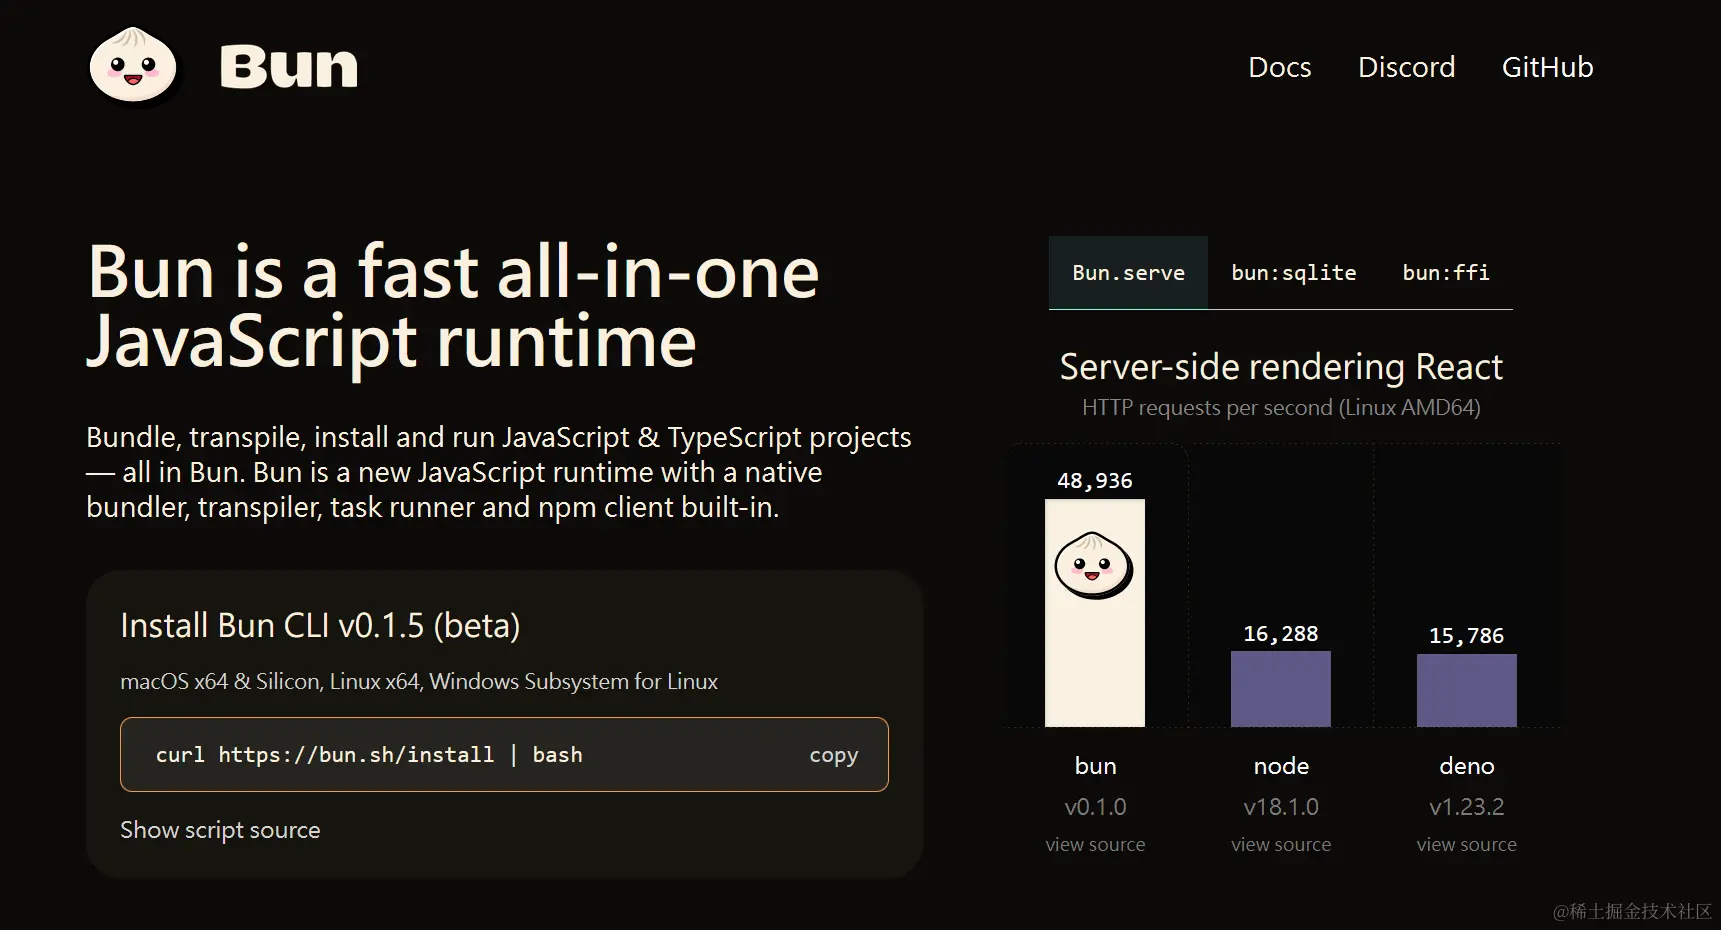Click the '16,288' value label
The image size is (1721, 930).
1281,634
